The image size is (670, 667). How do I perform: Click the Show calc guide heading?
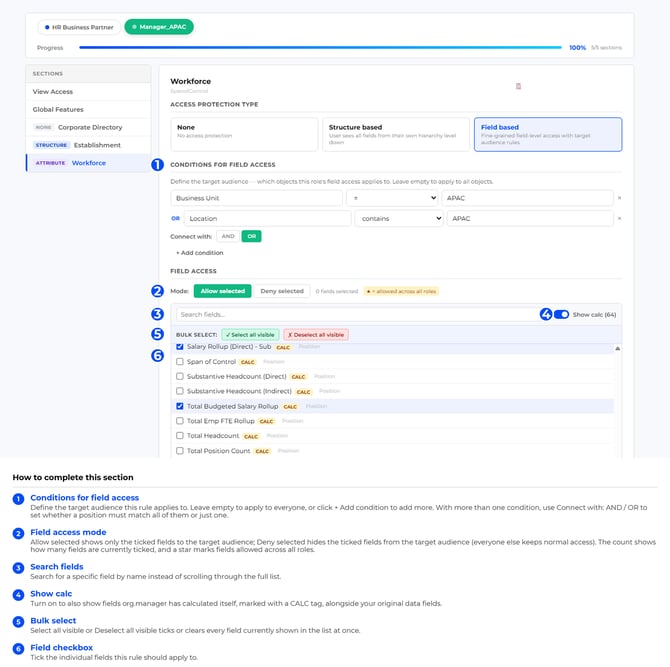click(51, 594)
